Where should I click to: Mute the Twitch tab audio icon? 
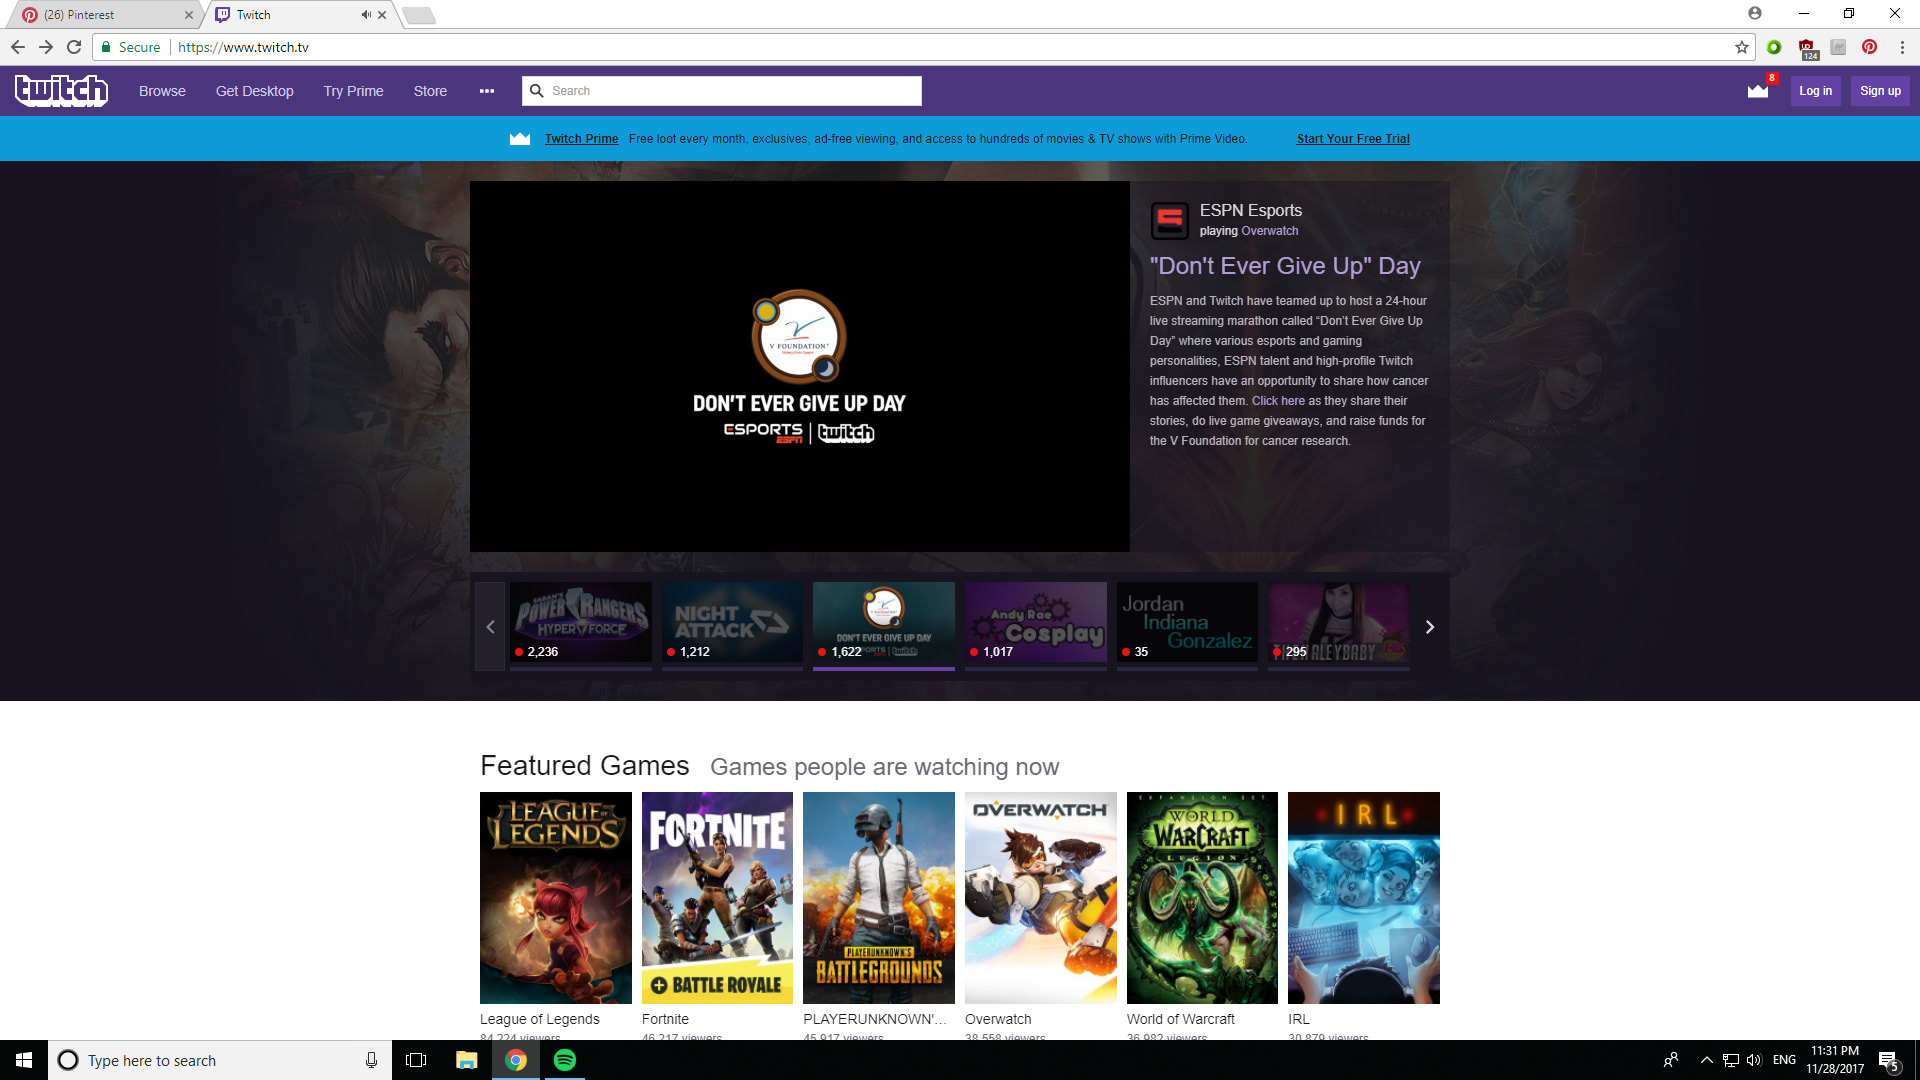[x=366, y=15]
